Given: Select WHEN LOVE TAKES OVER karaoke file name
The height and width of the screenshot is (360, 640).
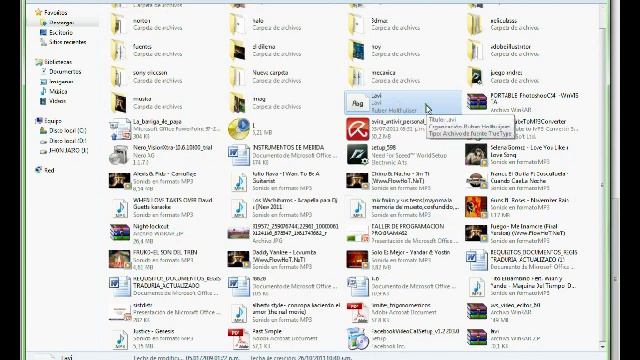Looking at the screenshot, I should click(x=172, y=204).
